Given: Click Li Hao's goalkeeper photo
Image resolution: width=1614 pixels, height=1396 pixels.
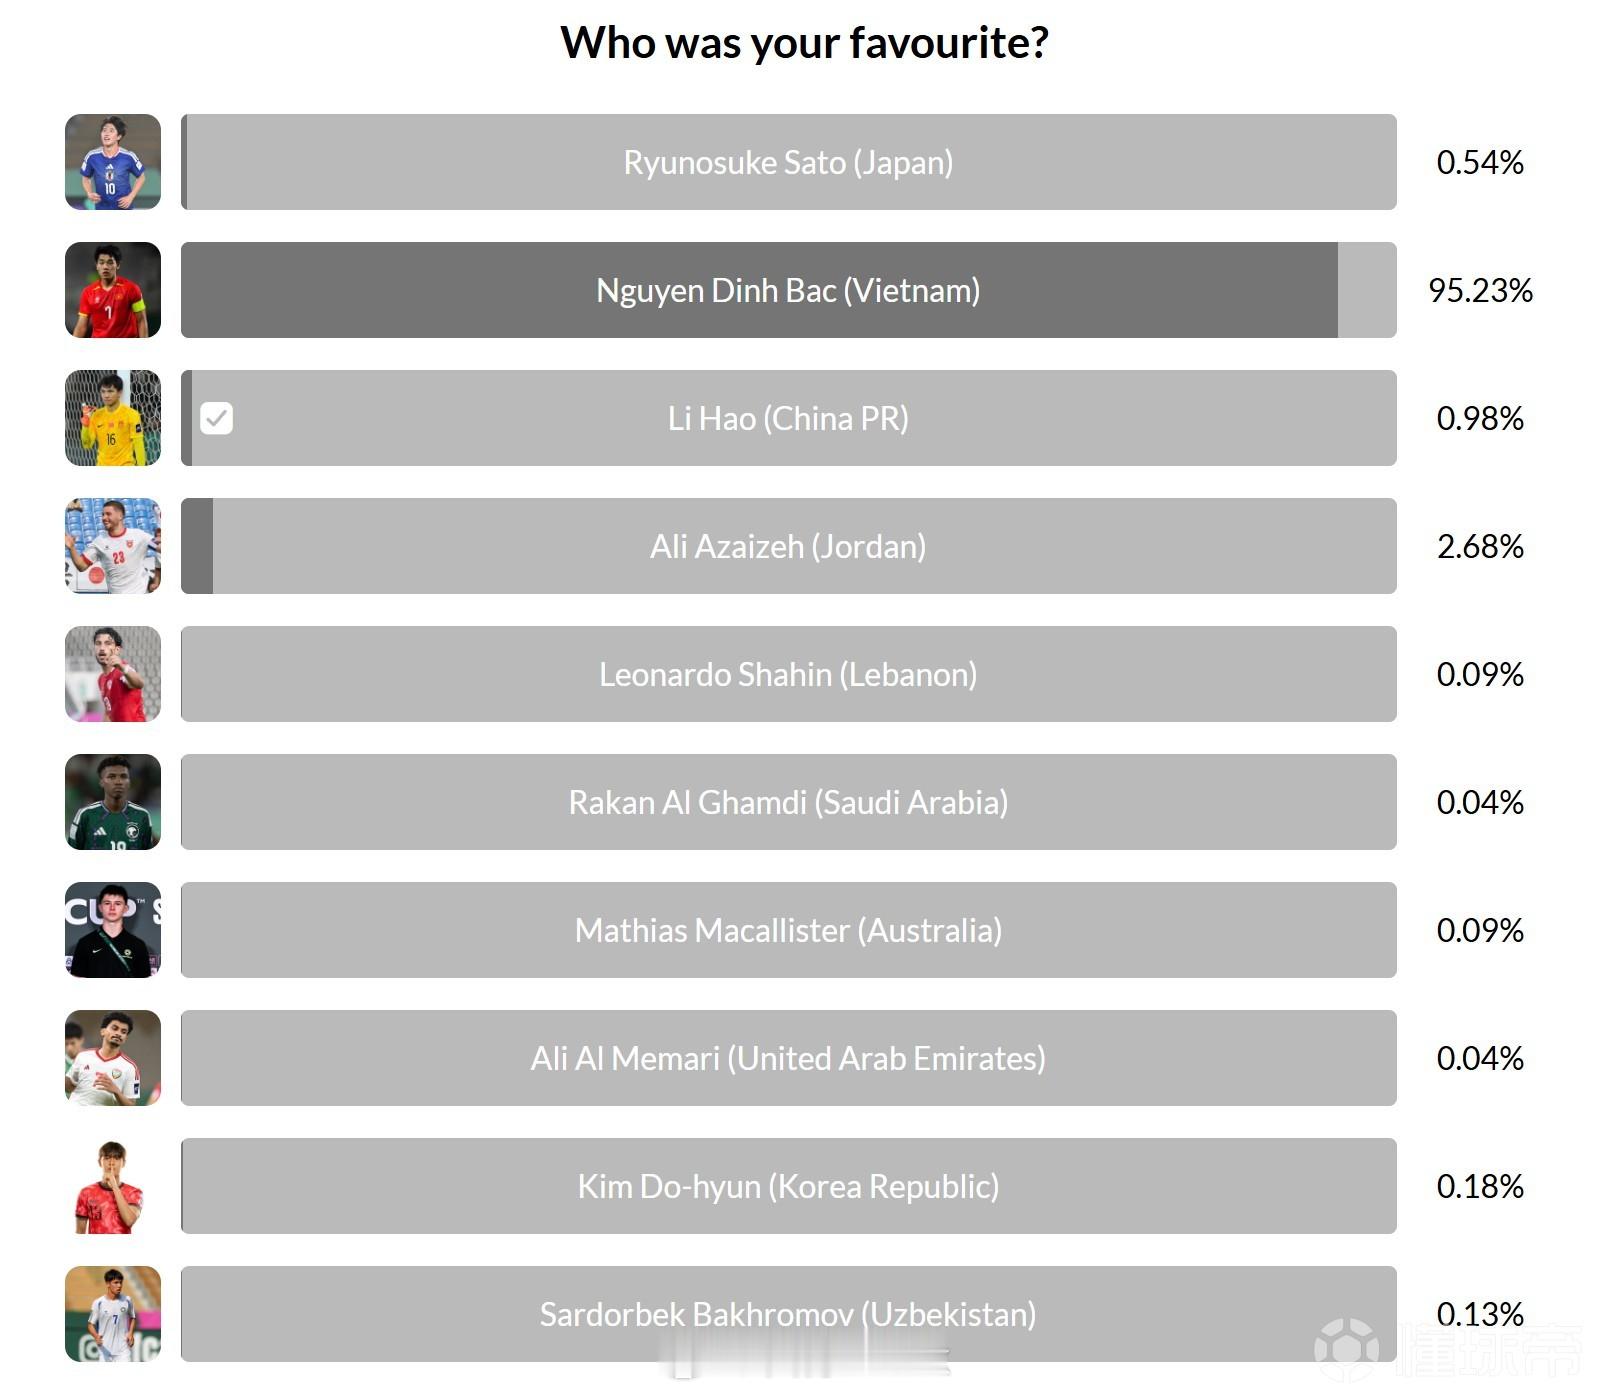Looking at the screenshot, I should click(113, 418).
